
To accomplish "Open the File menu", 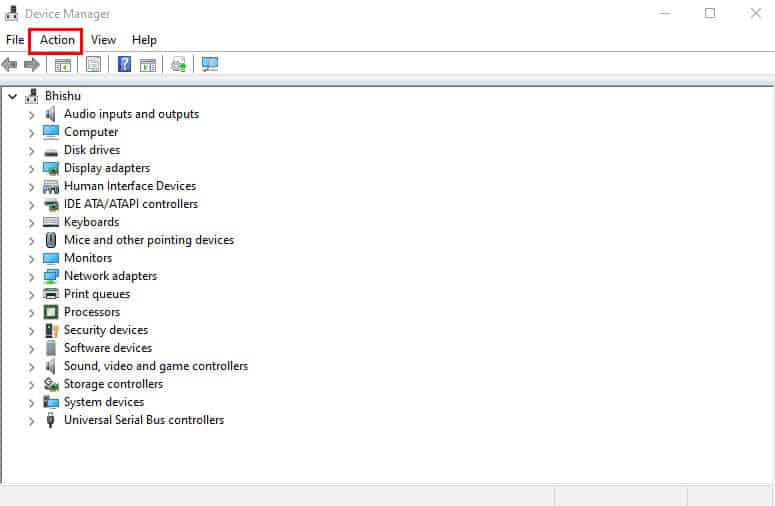I will pos(15,40).
